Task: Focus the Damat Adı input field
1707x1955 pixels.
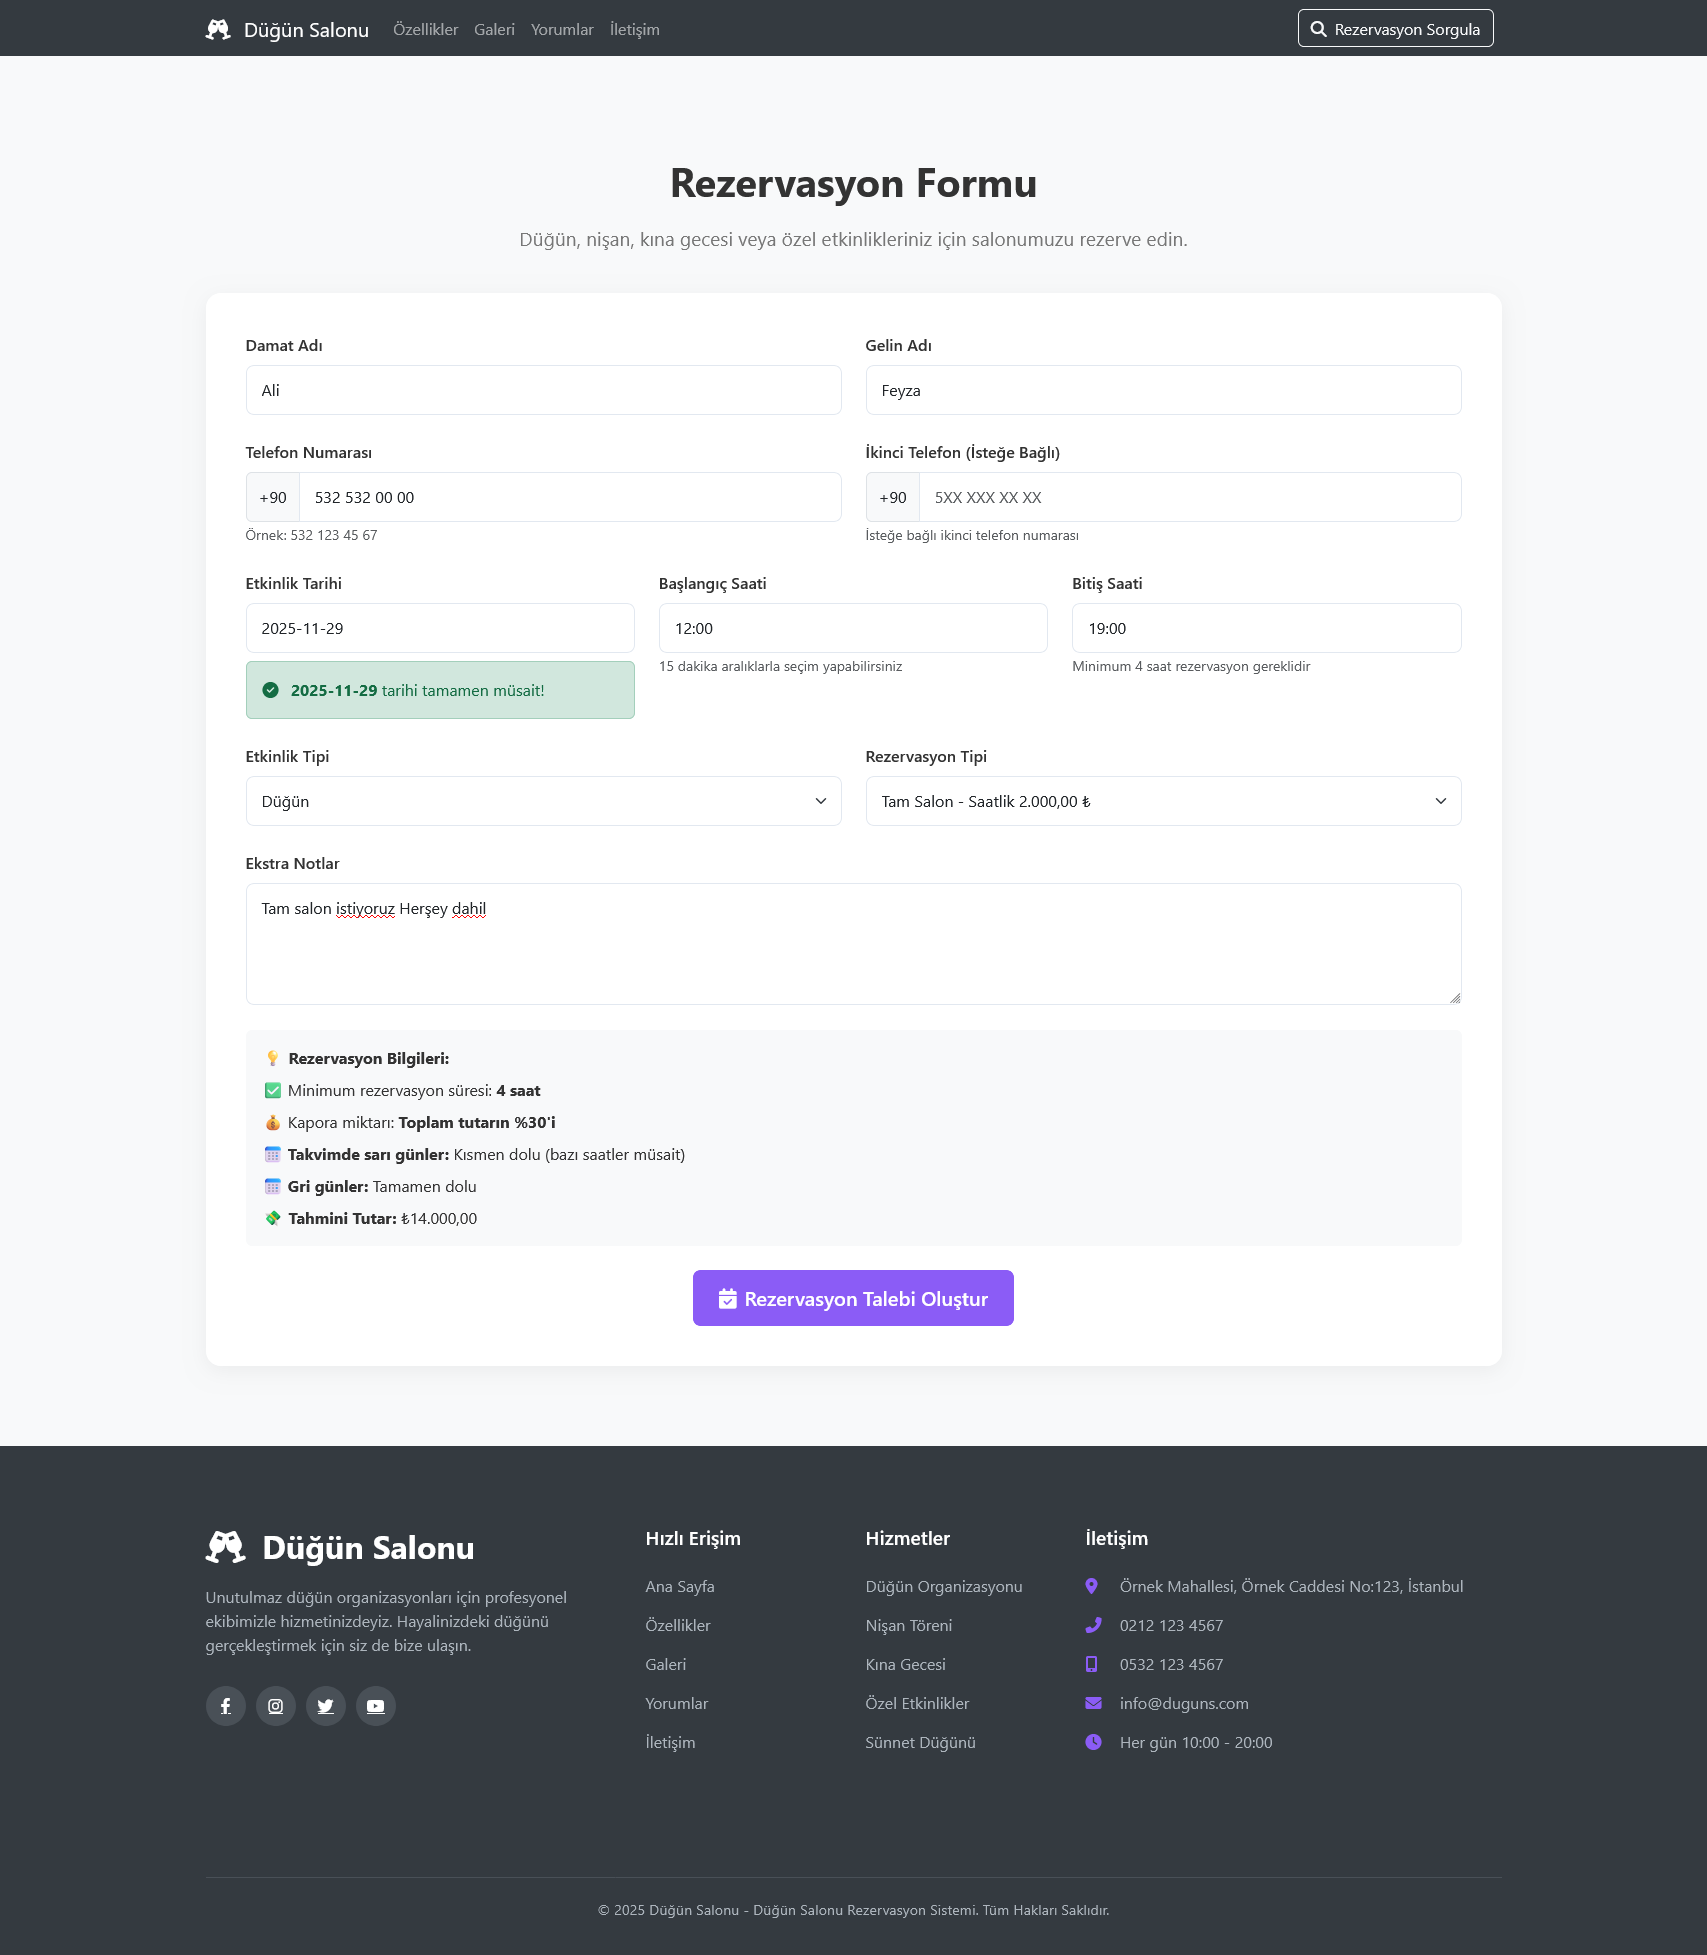Action: (543, 390)
